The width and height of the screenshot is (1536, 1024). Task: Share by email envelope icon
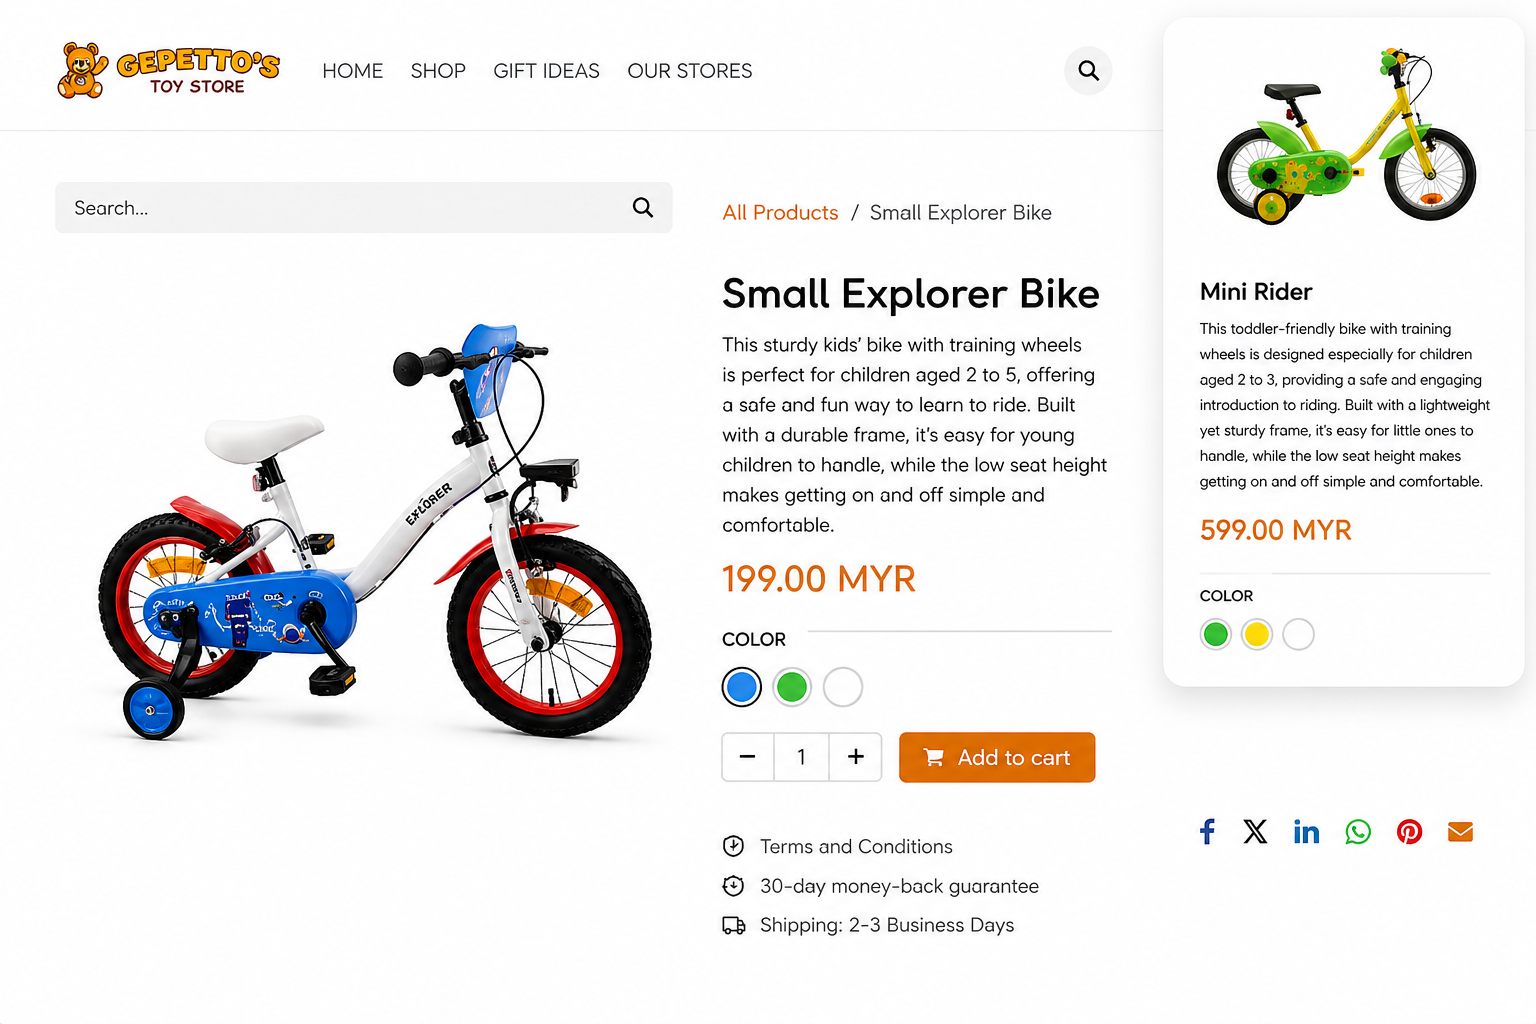click(1460, 832)
